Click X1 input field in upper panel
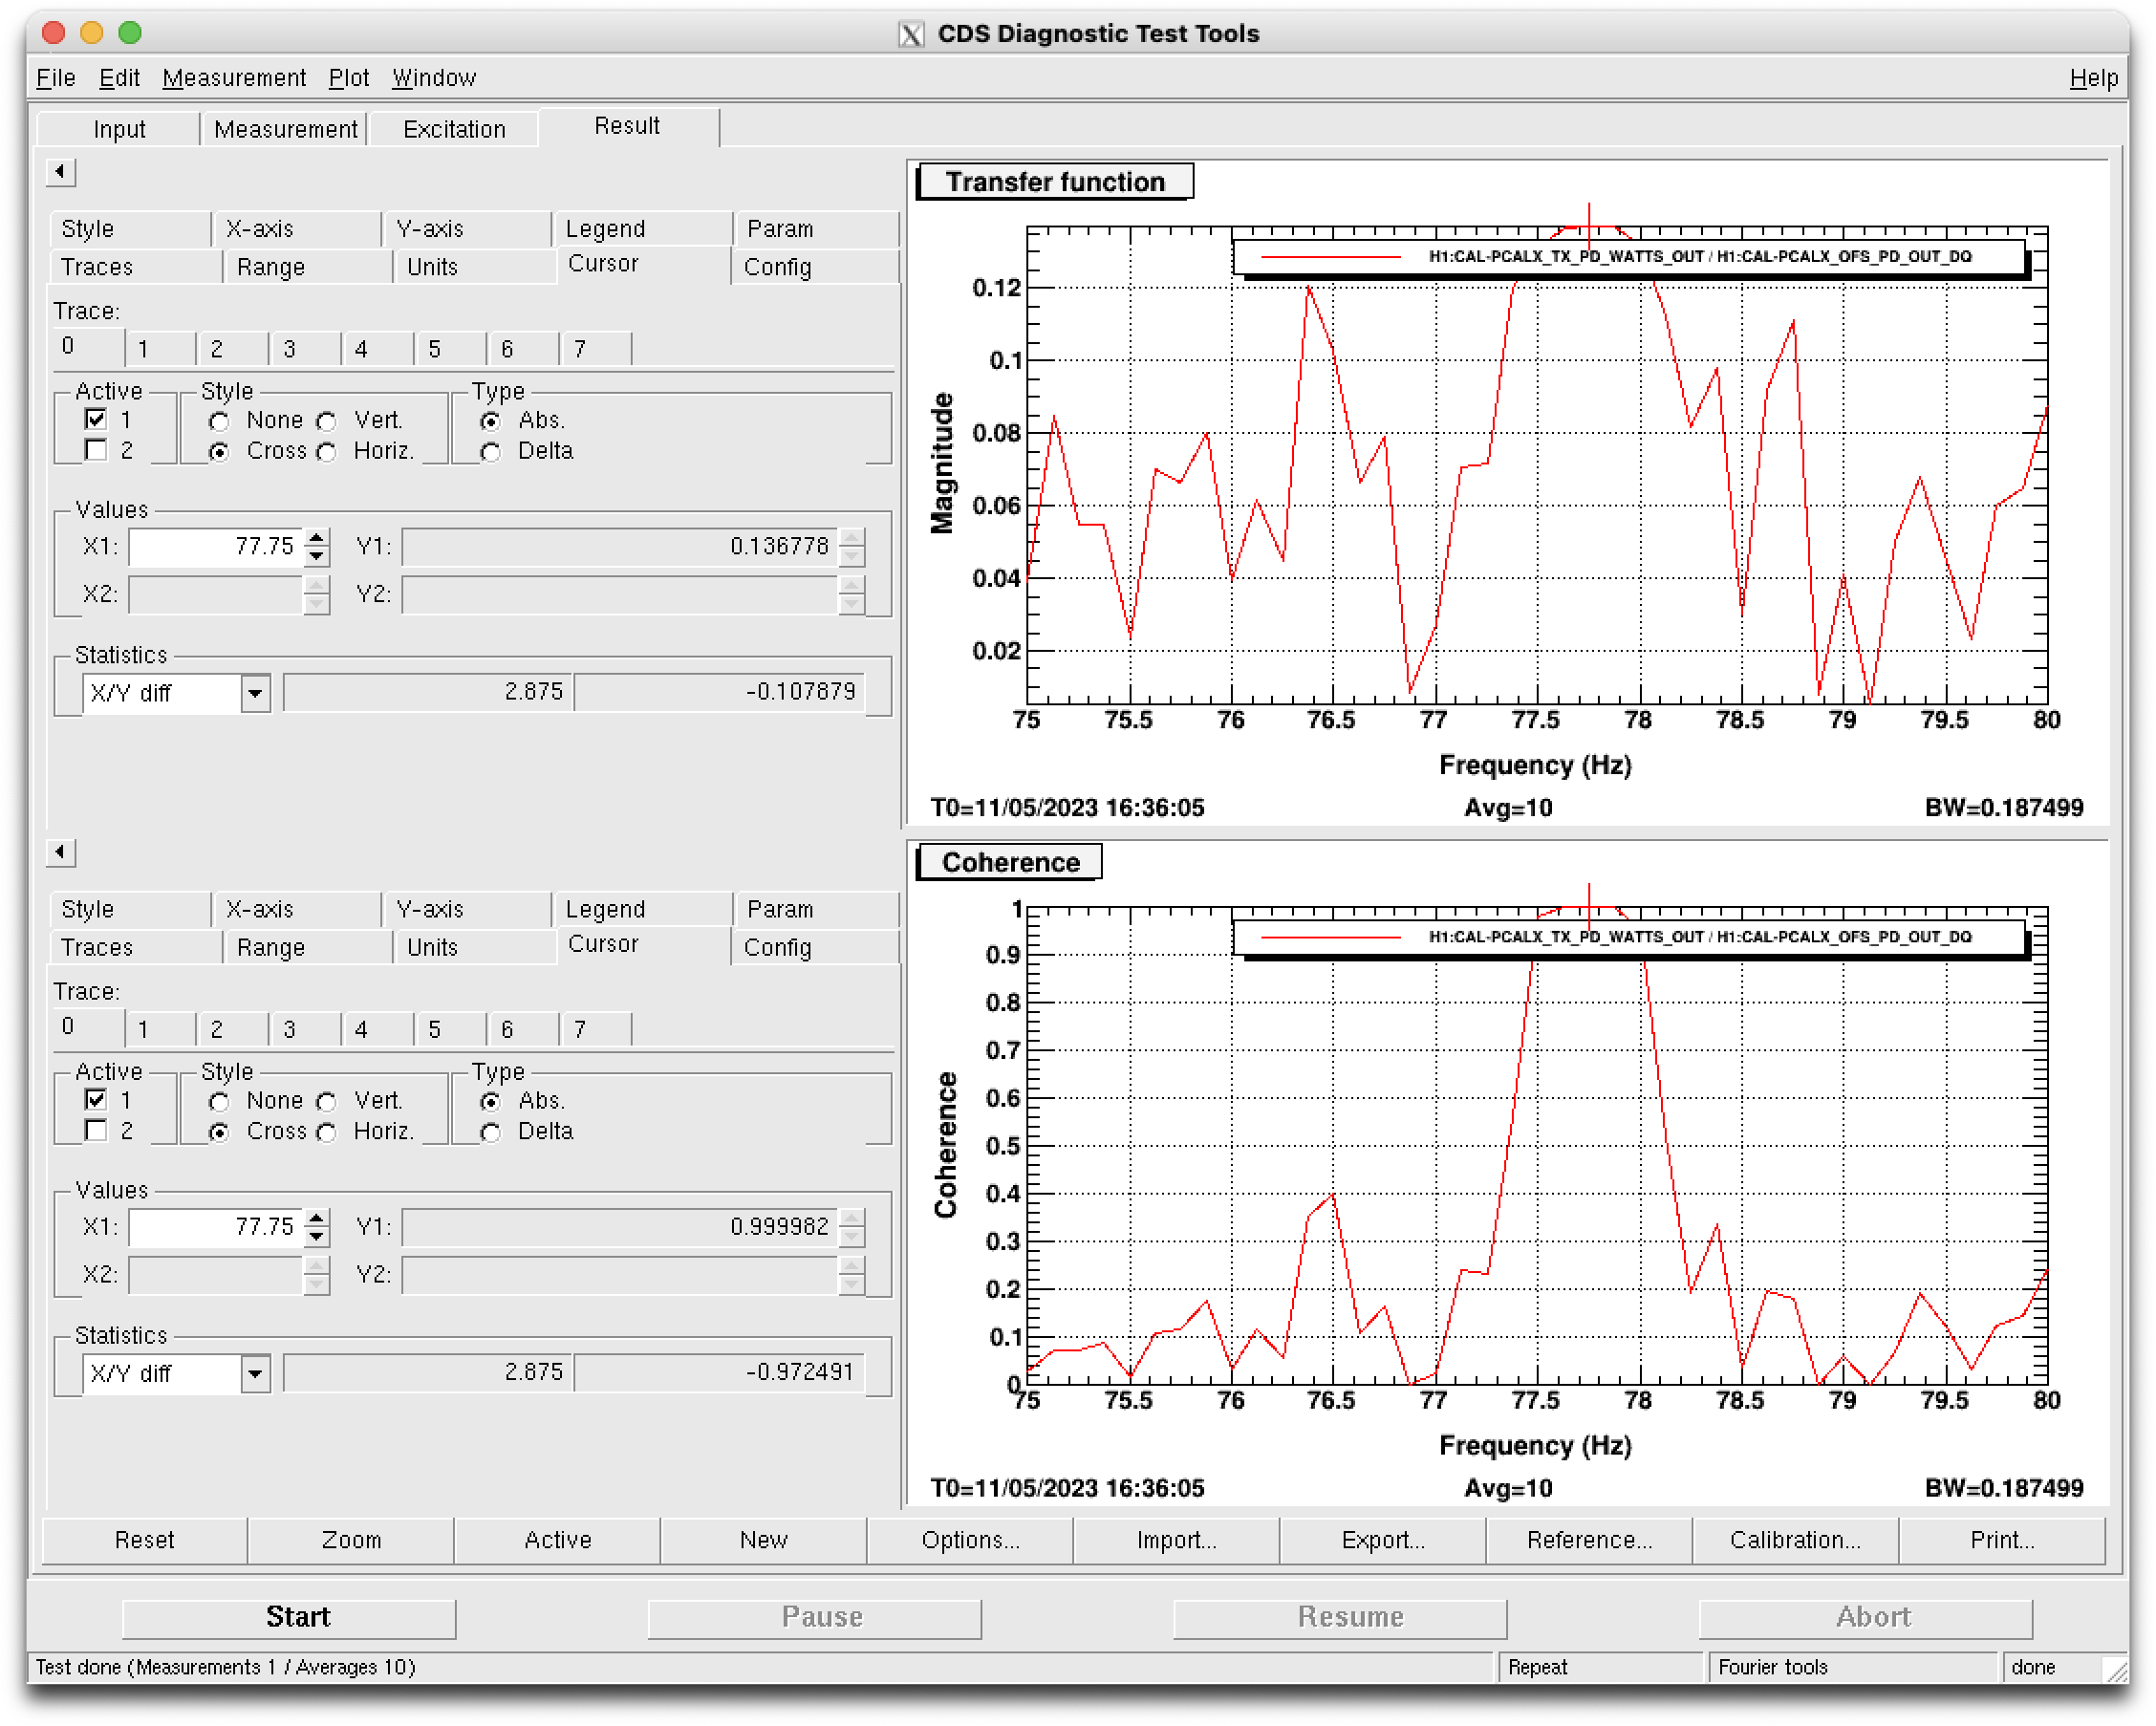 (216, 547)
